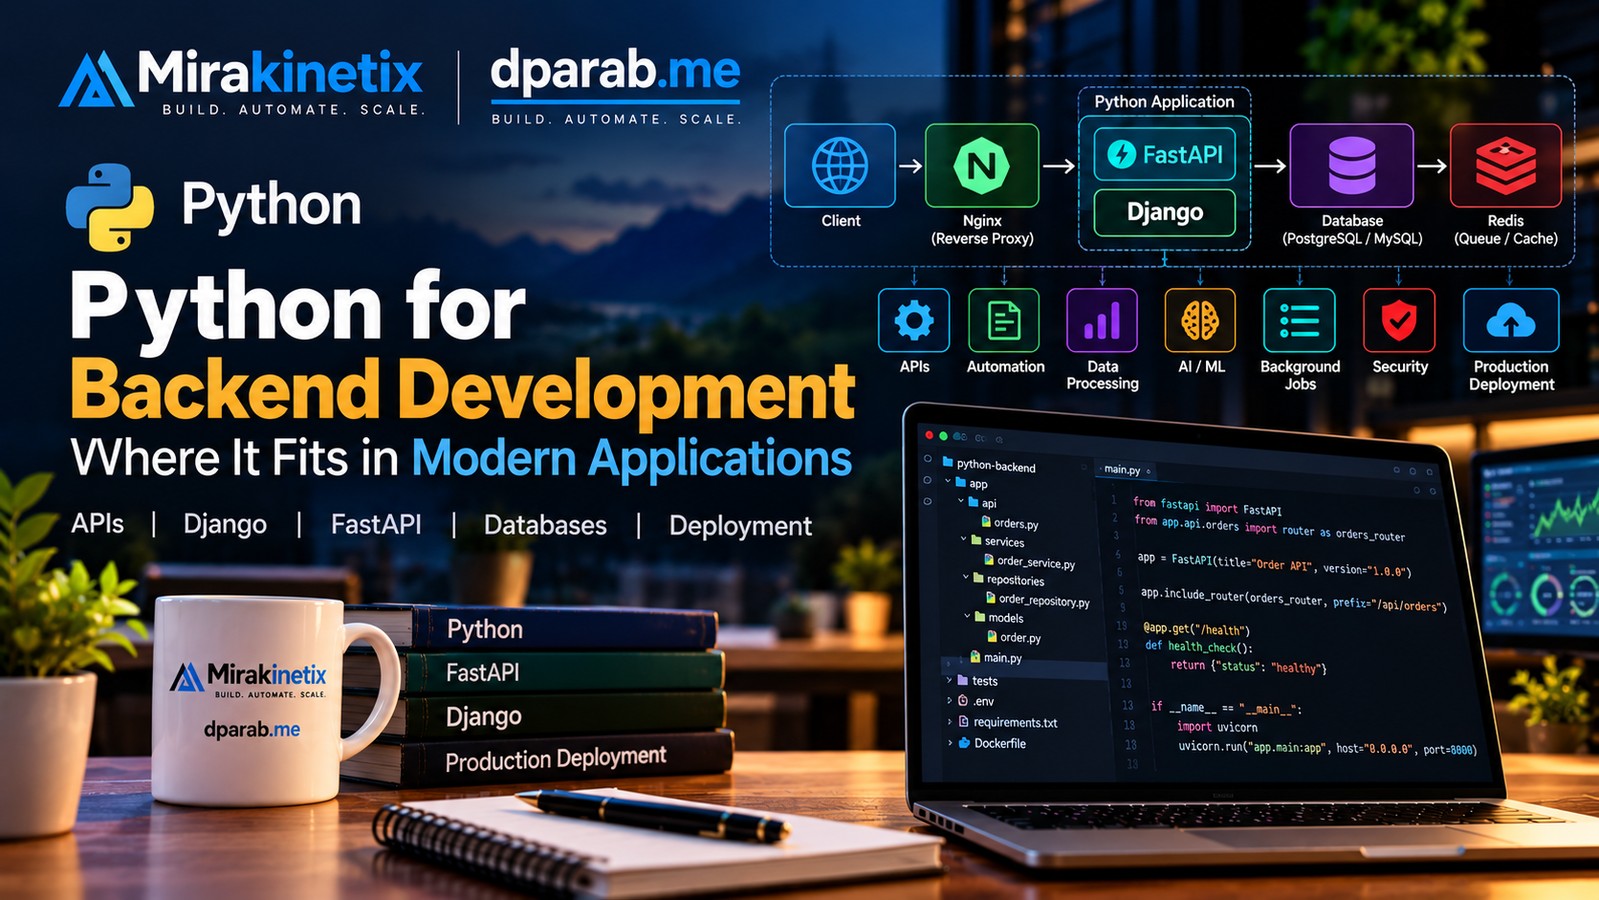Click the Production Deployment cloud upload icon
Image resolution: width=1599 pixels, height=900 pixels.
(1511, 320)
